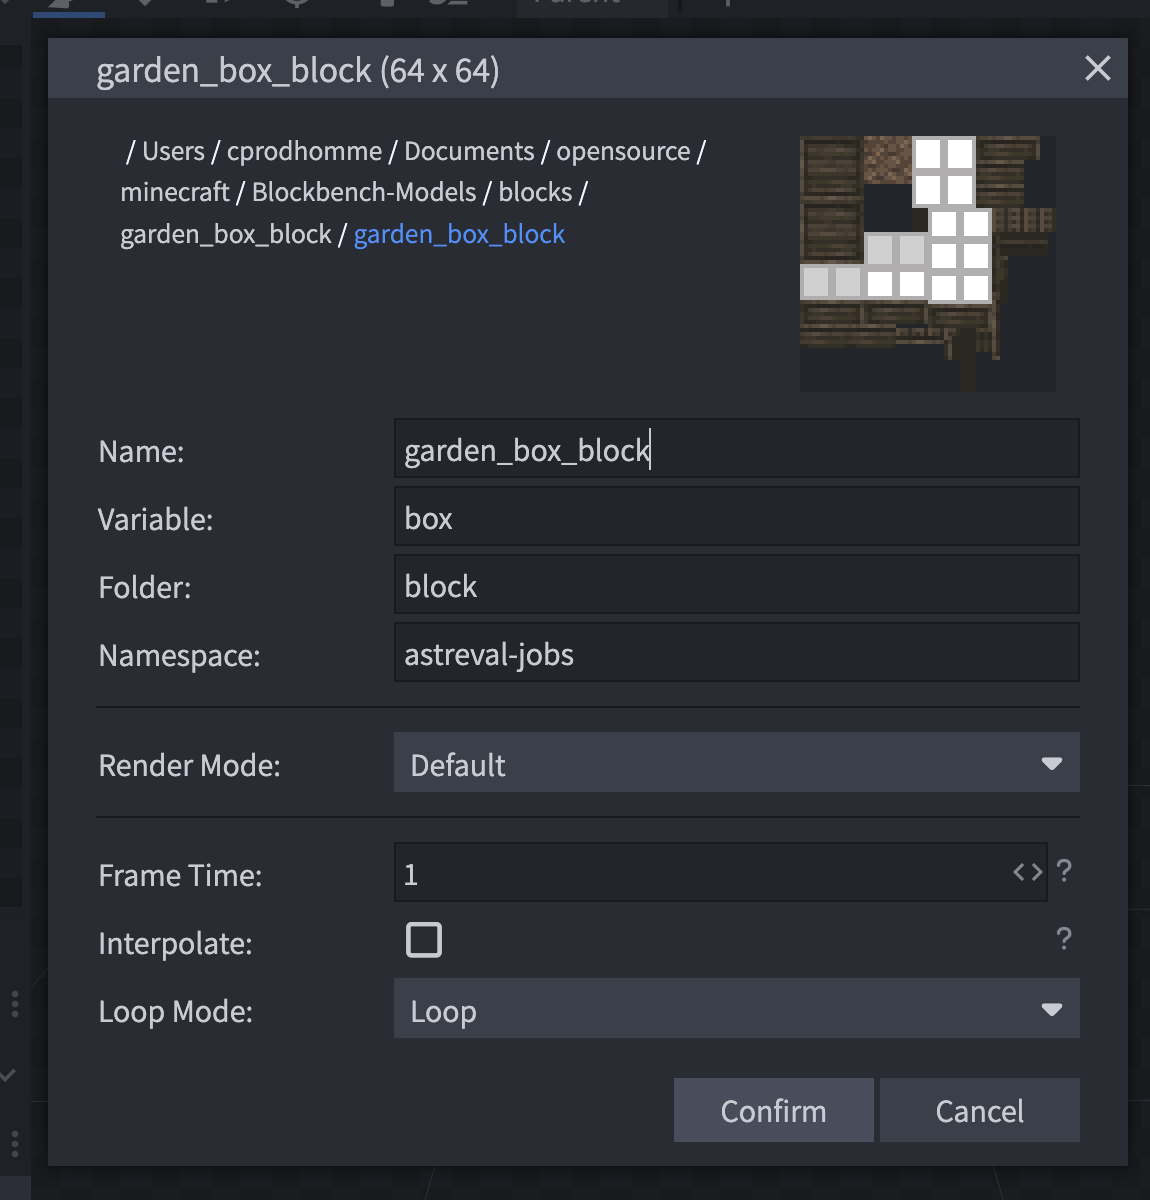Click the three-dot handle below the sidebar checkmark
This screenshot has height=1200, width=1150.
pos(15,1143)
